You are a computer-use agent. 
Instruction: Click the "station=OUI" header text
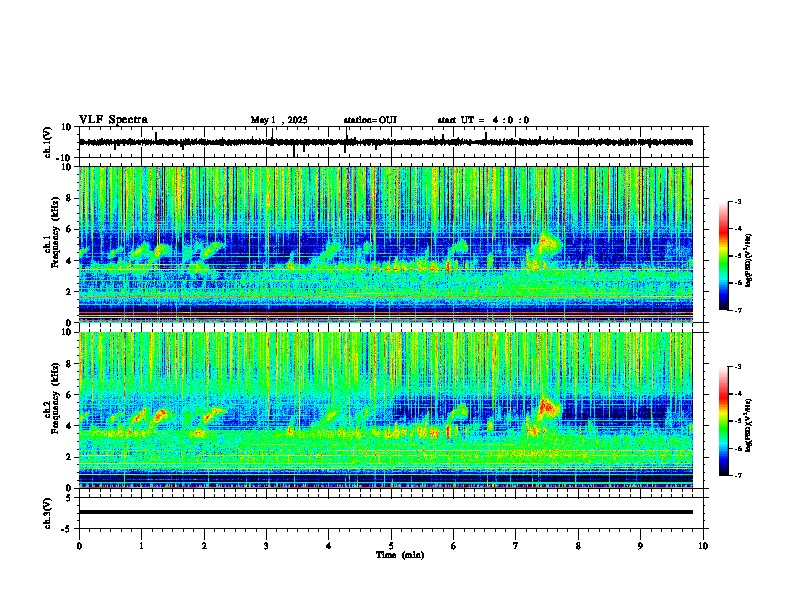370,120
